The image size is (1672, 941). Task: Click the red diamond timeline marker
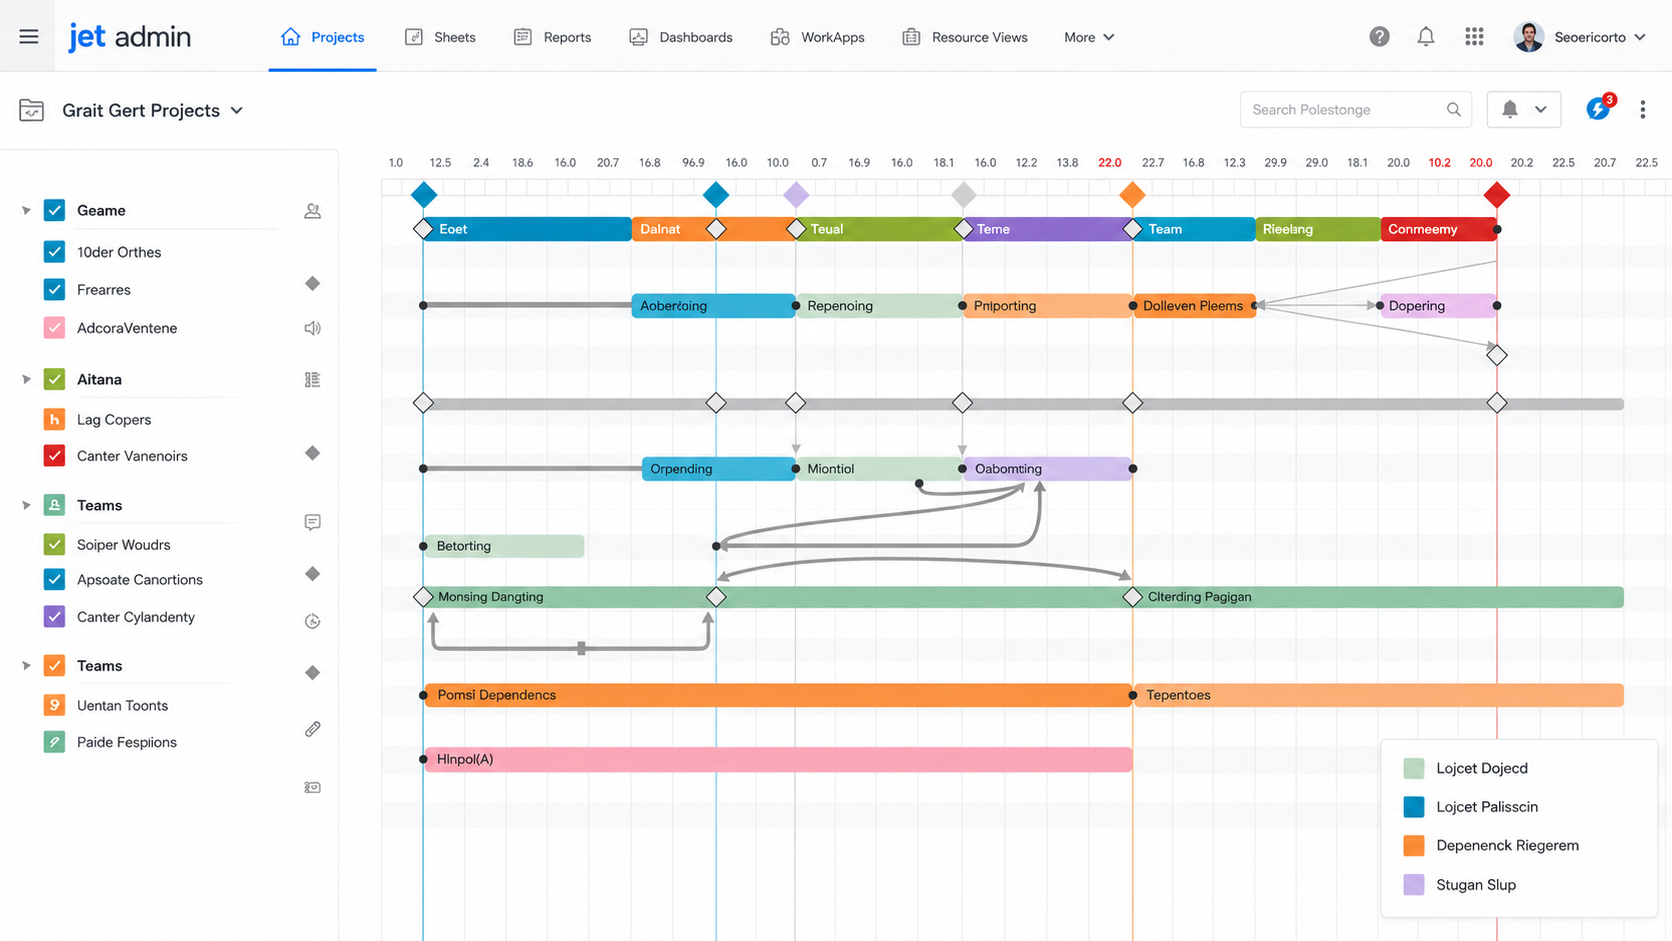tap(1497, 195)
